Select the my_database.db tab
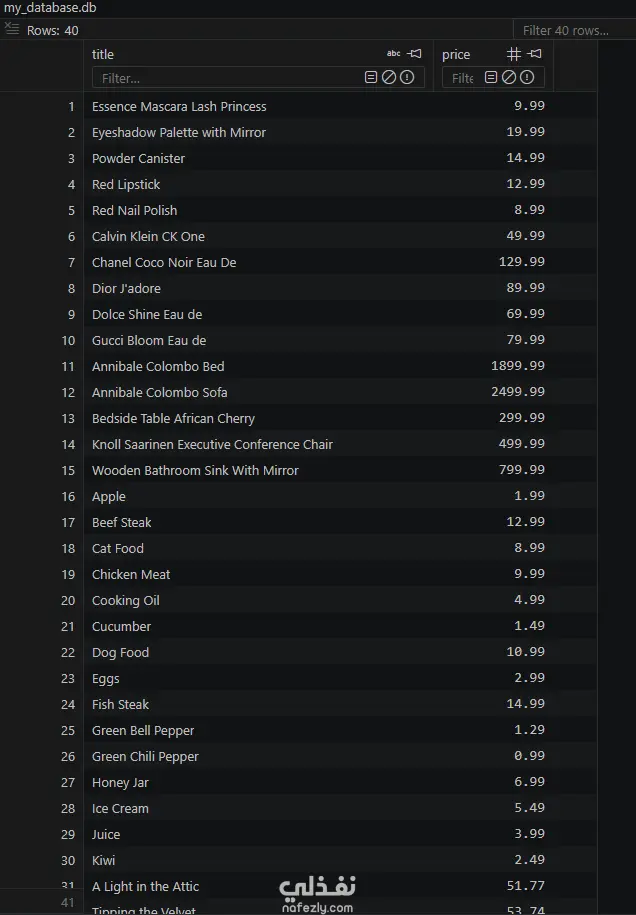The width and height of the screenshot is (636, 915). click(x=50, y=8)
